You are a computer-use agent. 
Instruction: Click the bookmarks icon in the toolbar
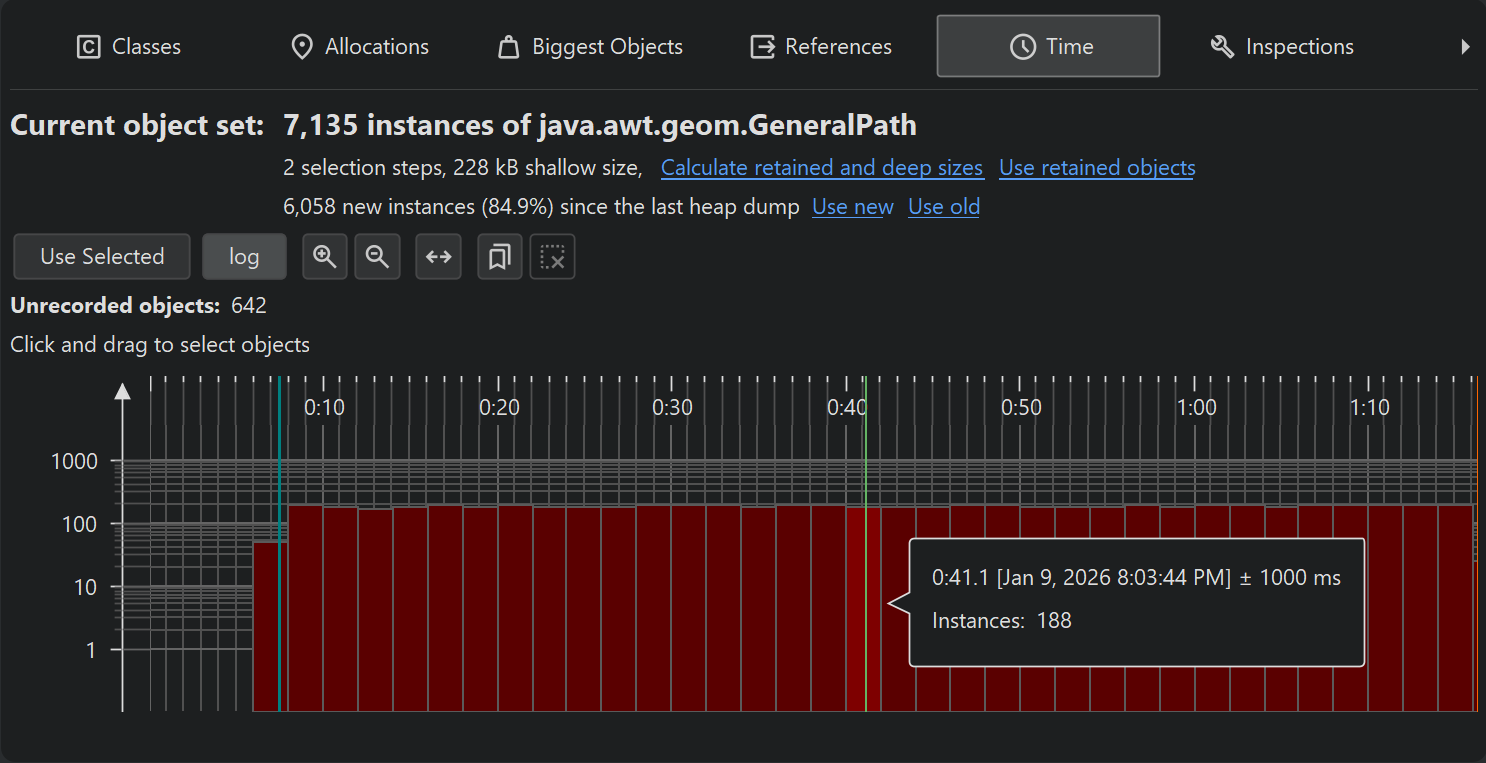[500, 257]
